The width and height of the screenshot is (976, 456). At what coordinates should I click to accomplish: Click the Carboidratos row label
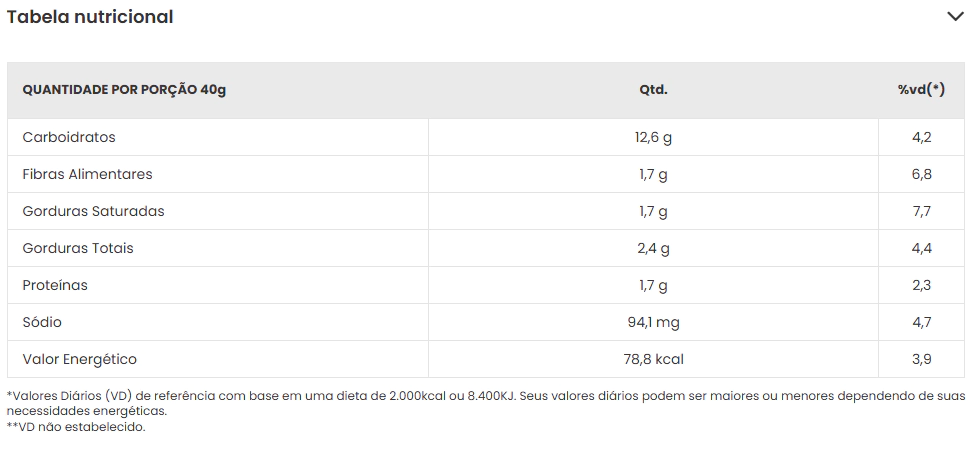tap(69, 137)
